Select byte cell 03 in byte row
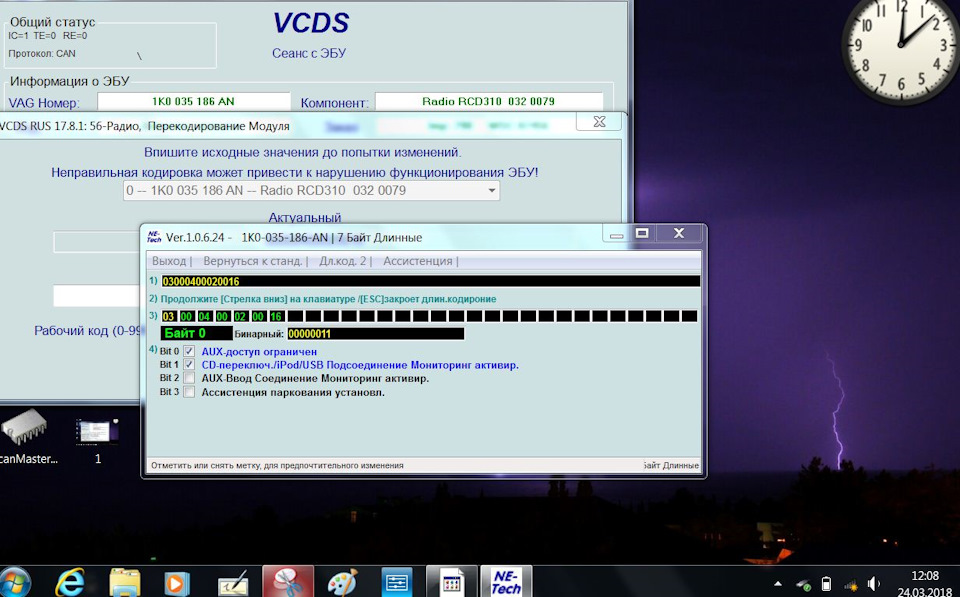960x597 pixels. coord(169,317)
